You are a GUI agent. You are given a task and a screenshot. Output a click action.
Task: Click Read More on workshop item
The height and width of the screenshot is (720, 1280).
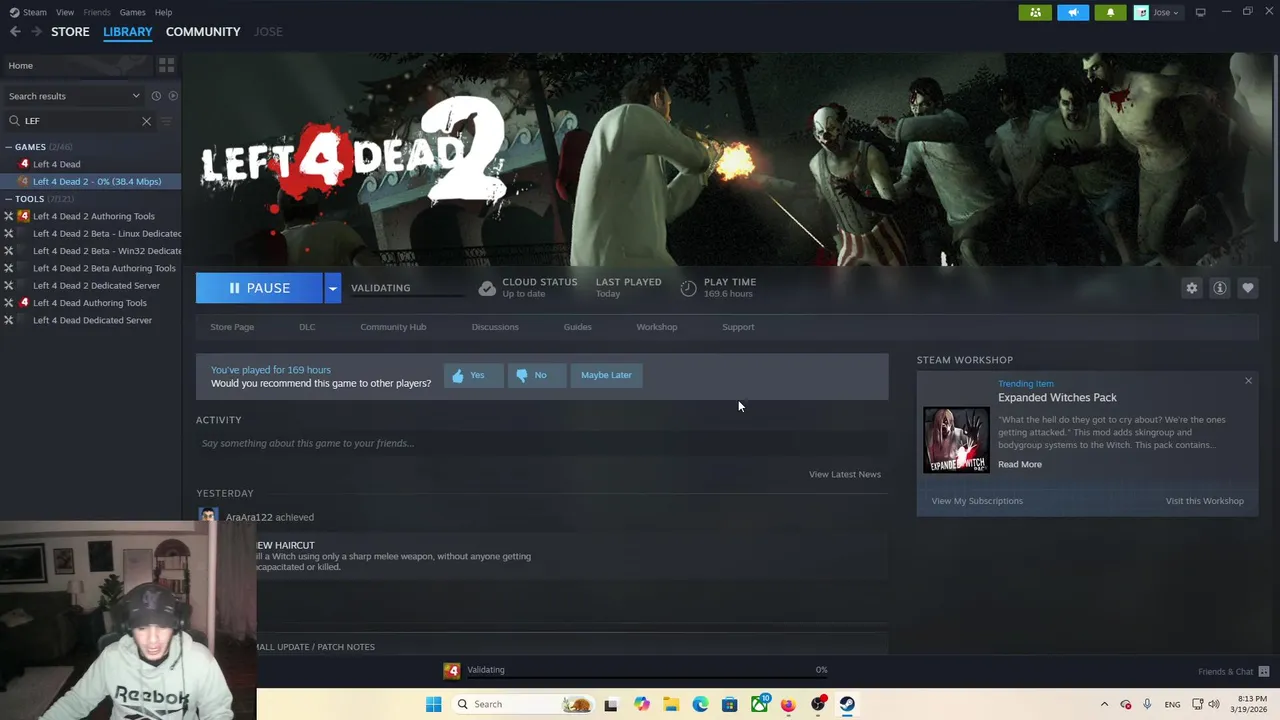coord(1019,464)
